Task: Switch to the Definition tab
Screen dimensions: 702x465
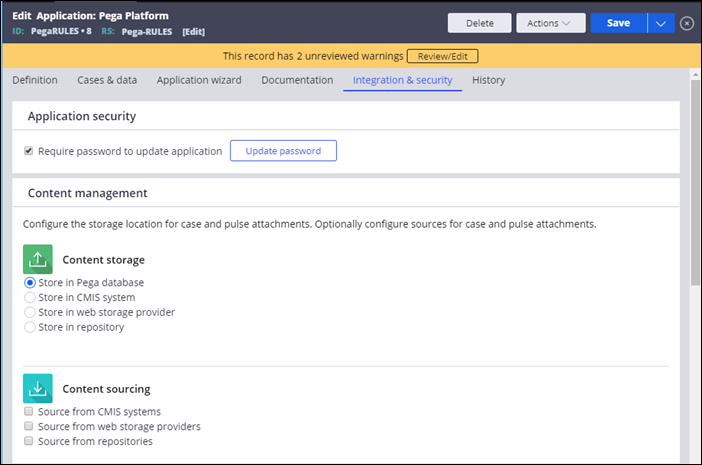Action: coord(35,80)
